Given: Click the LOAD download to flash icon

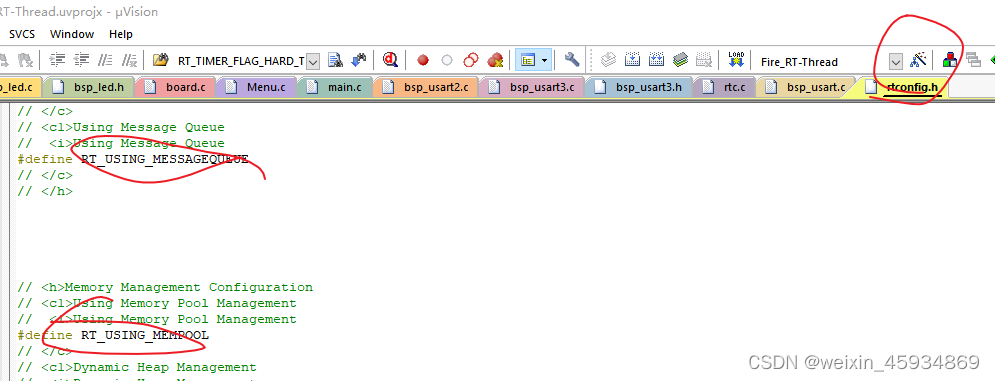Looking at the screenshot, I should click(736, 60).
